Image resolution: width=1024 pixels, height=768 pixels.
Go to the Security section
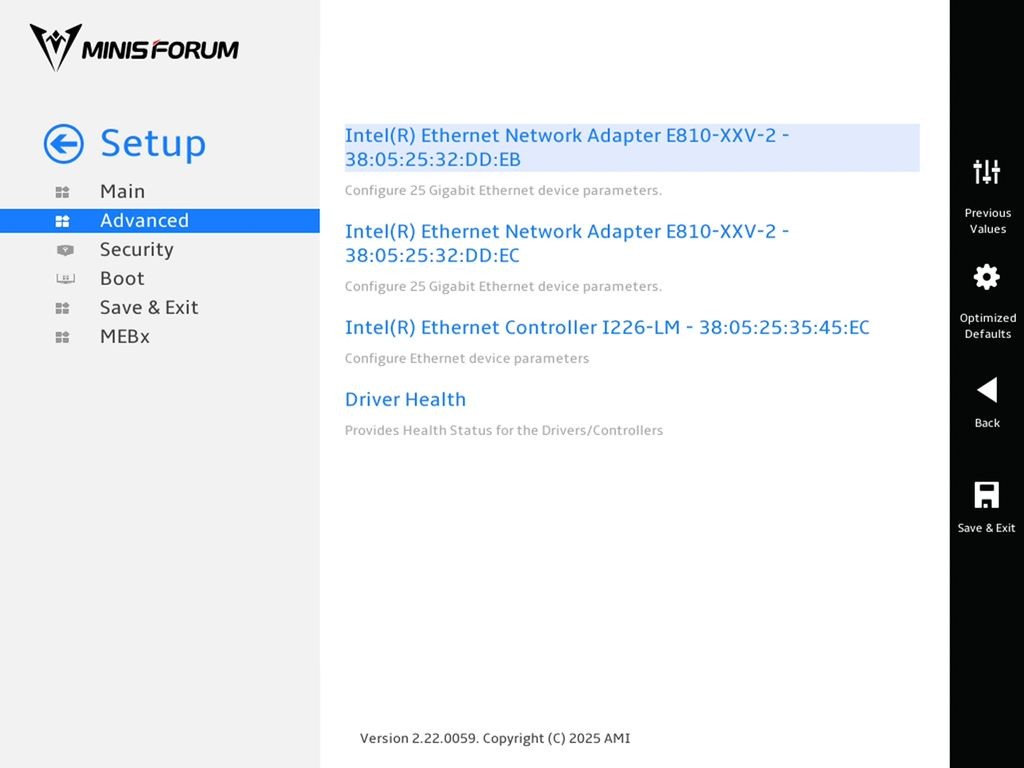[x=136, y=249]
